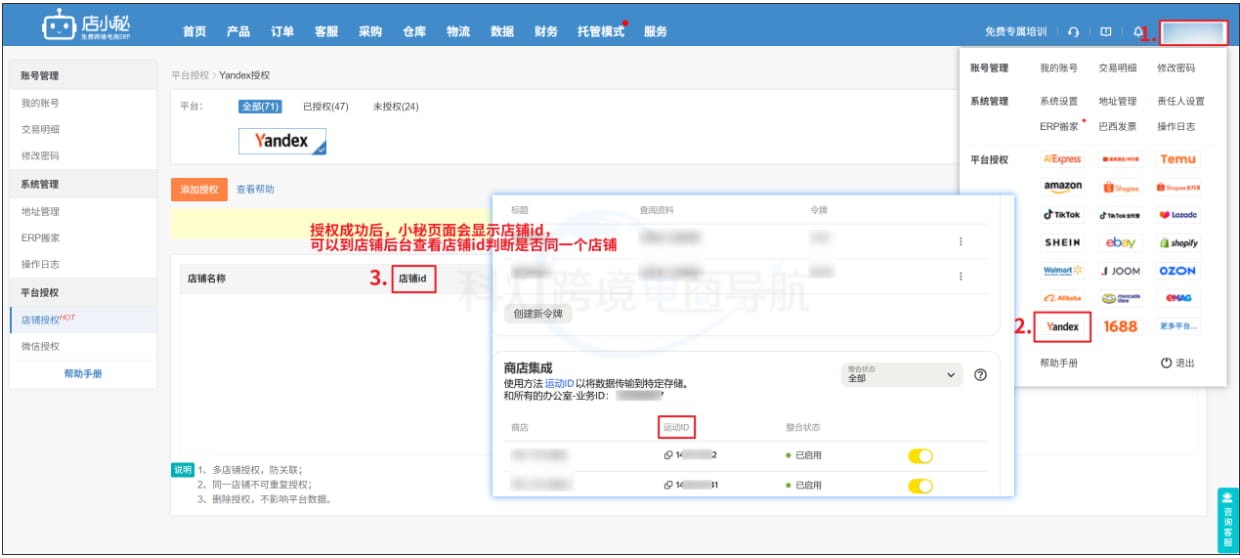This screenshot has height=558, width=1240.
Task: Filter by 已授权(47)
Action: coord(325,106)
